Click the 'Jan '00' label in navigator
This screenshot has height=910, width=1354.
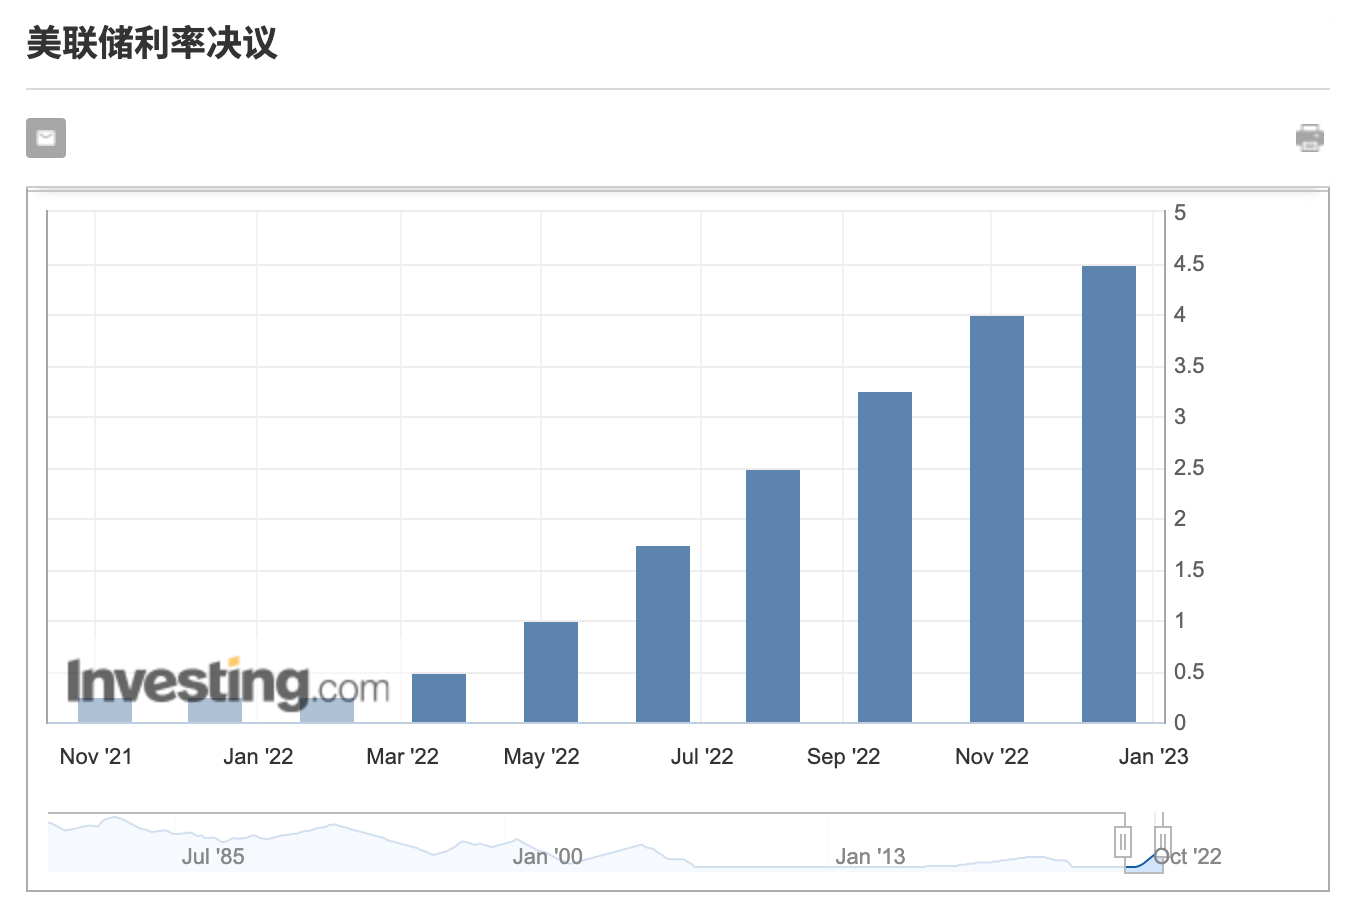(x=547, y=857)
